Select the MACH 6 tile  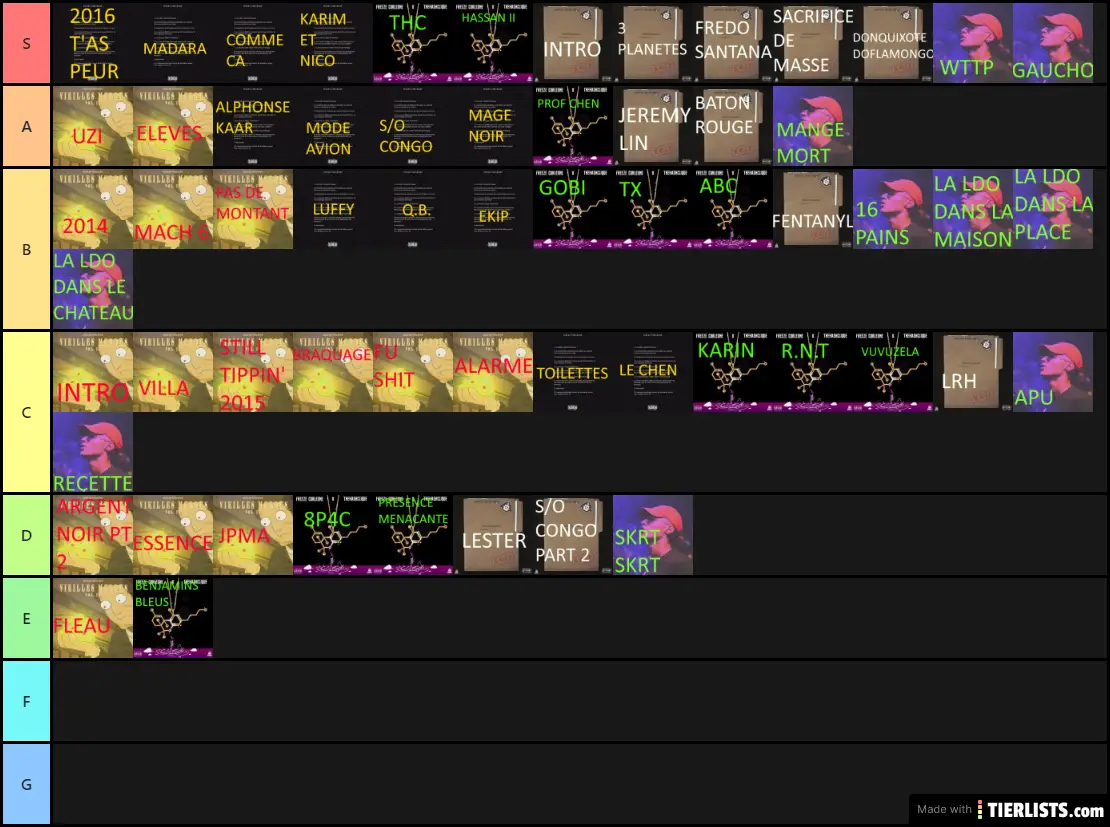[173, 209]
